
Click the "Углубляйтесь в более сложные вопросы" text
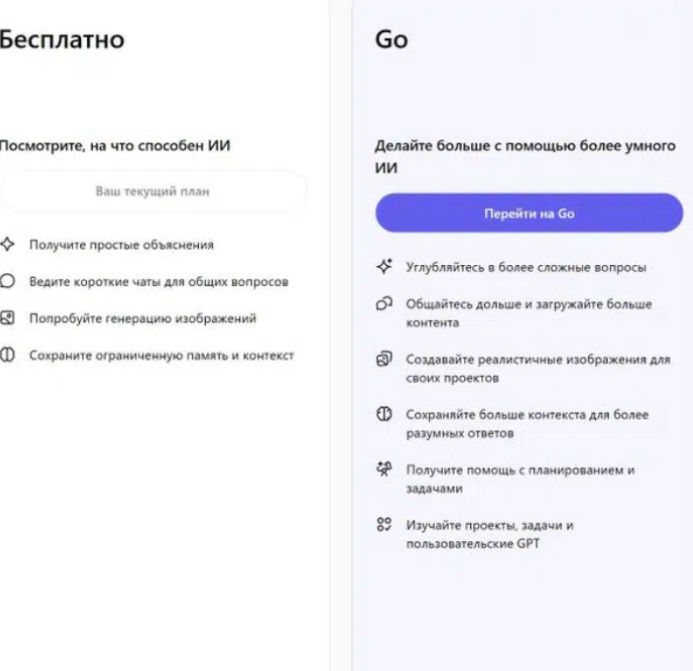point(526,268)
